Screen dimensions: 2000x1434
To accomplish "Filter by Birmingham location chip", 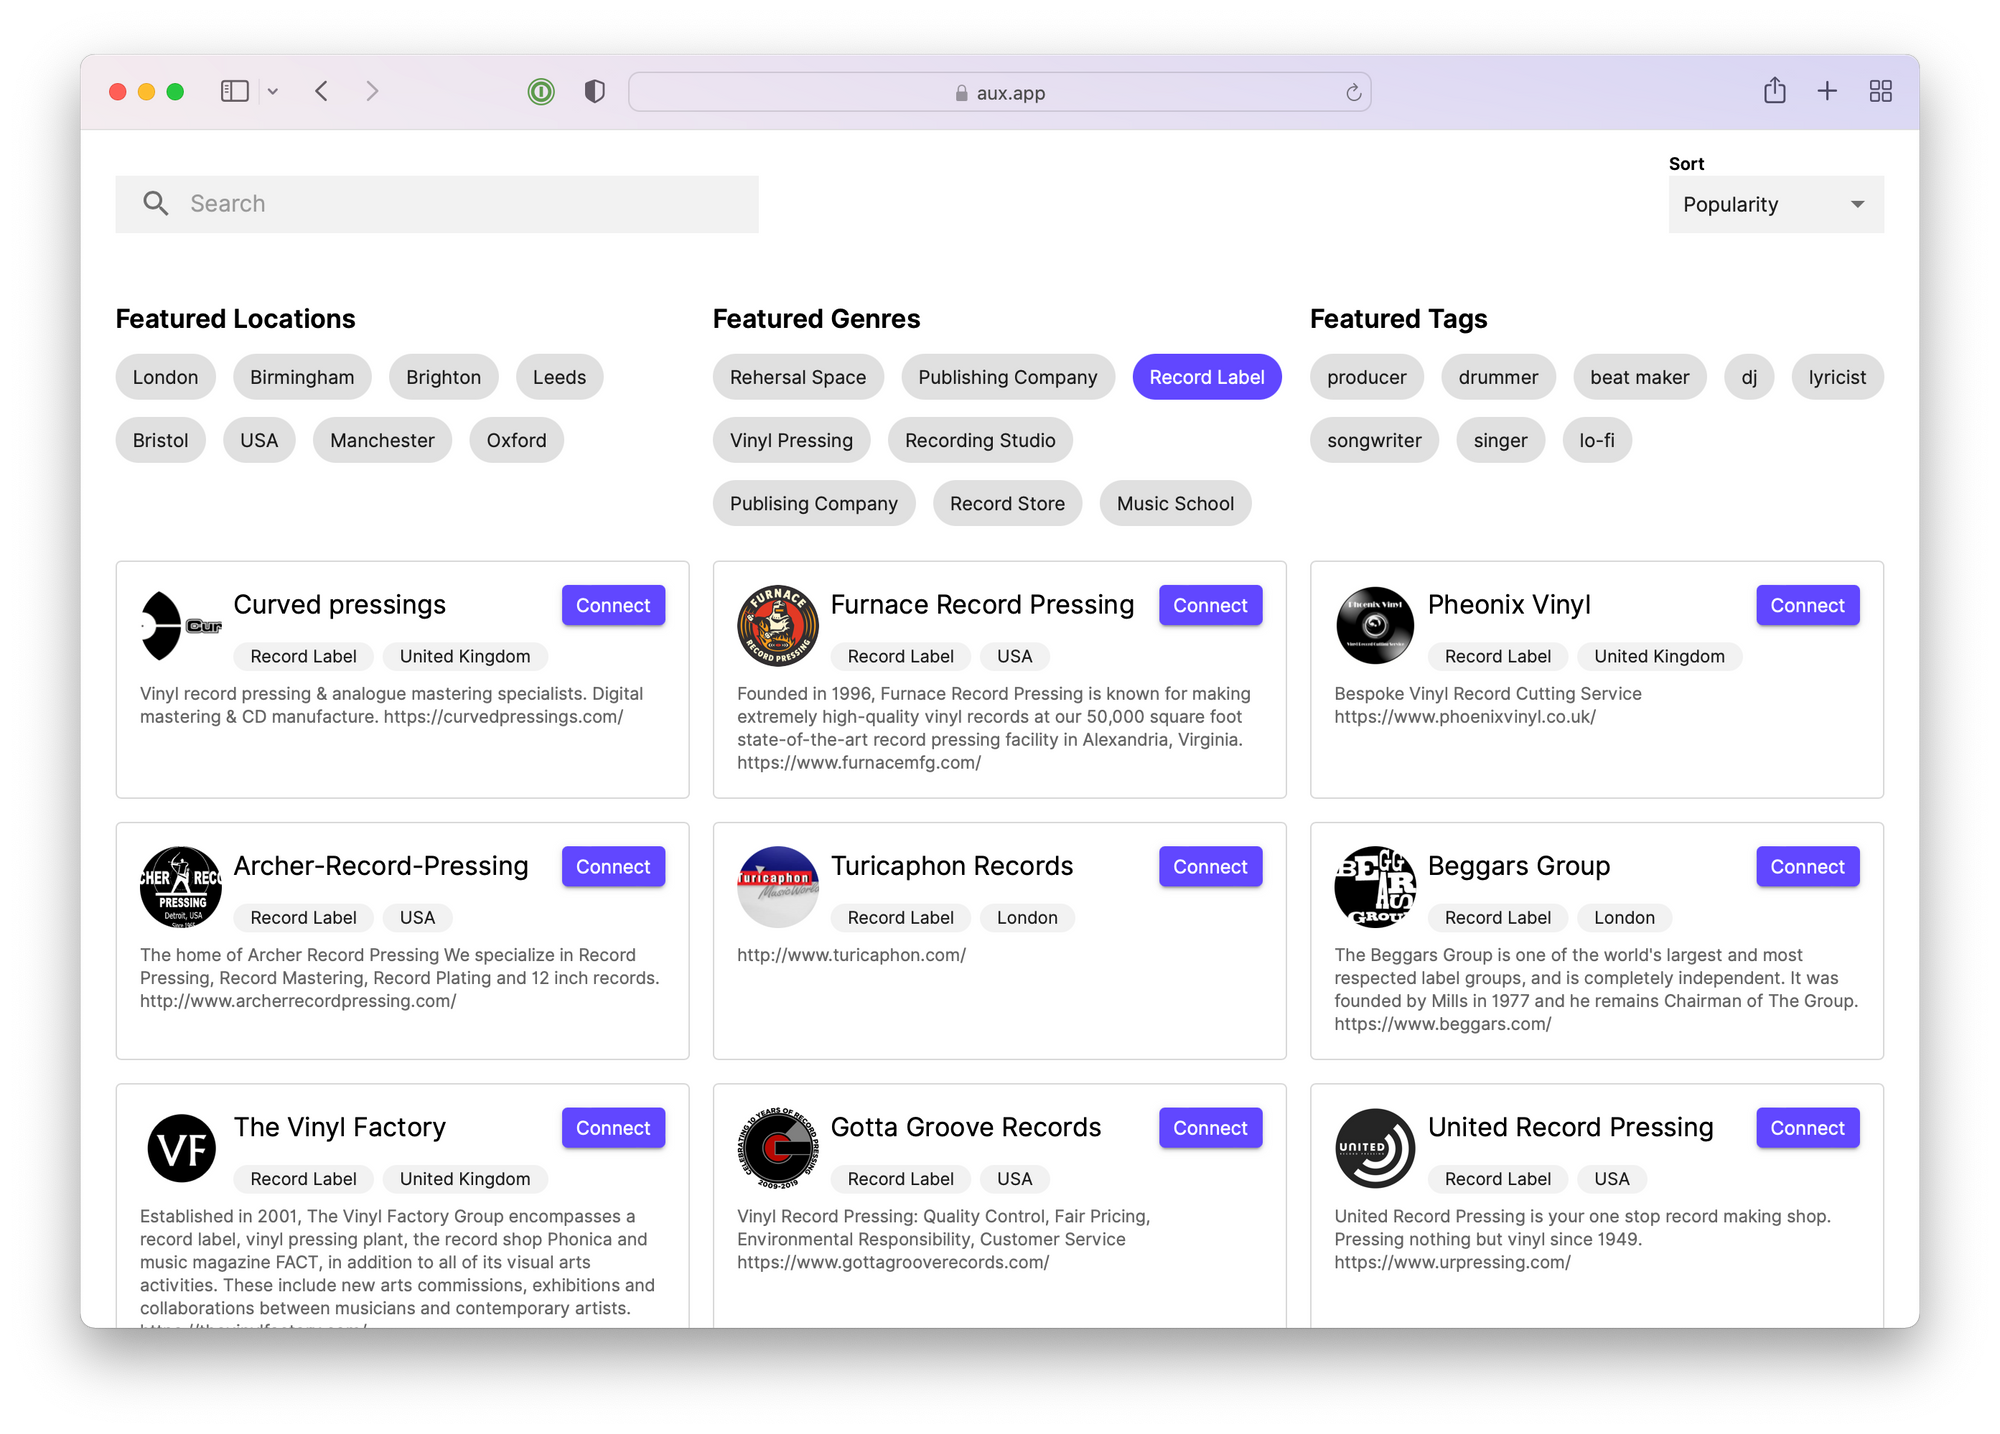I will point(302,377).
